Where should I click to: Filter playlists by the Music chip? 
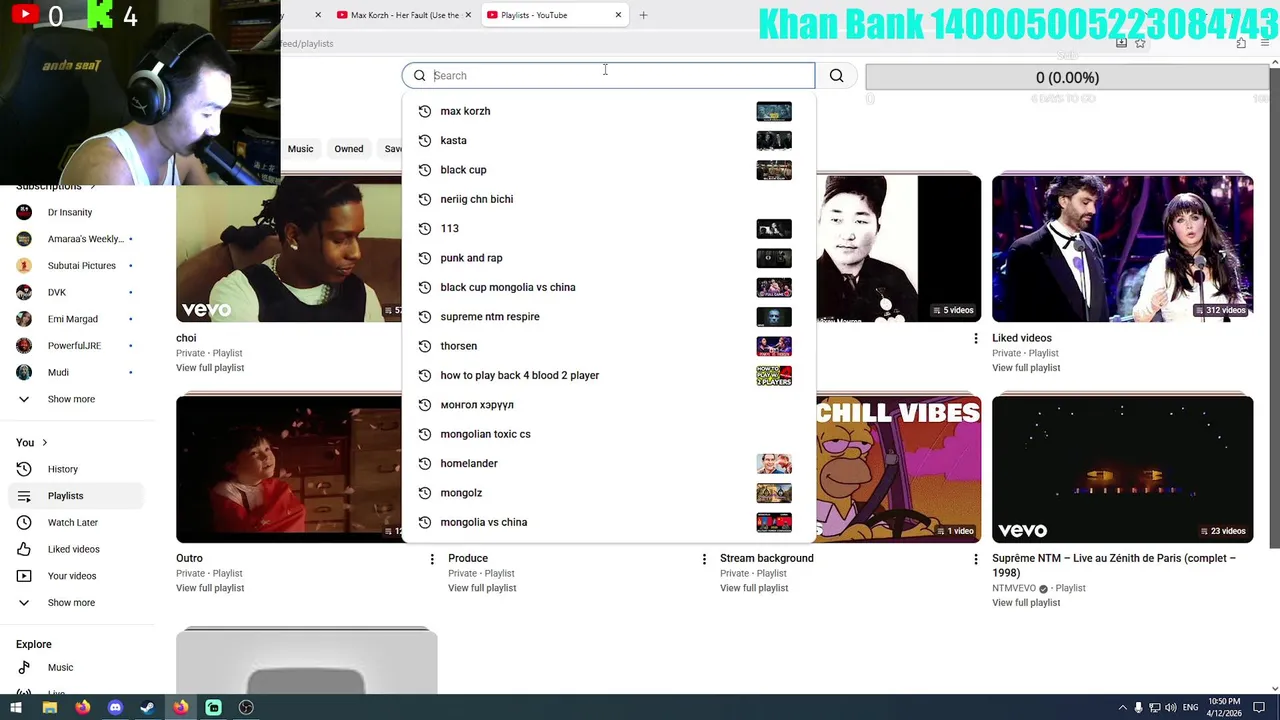click(x=300, y=149)
